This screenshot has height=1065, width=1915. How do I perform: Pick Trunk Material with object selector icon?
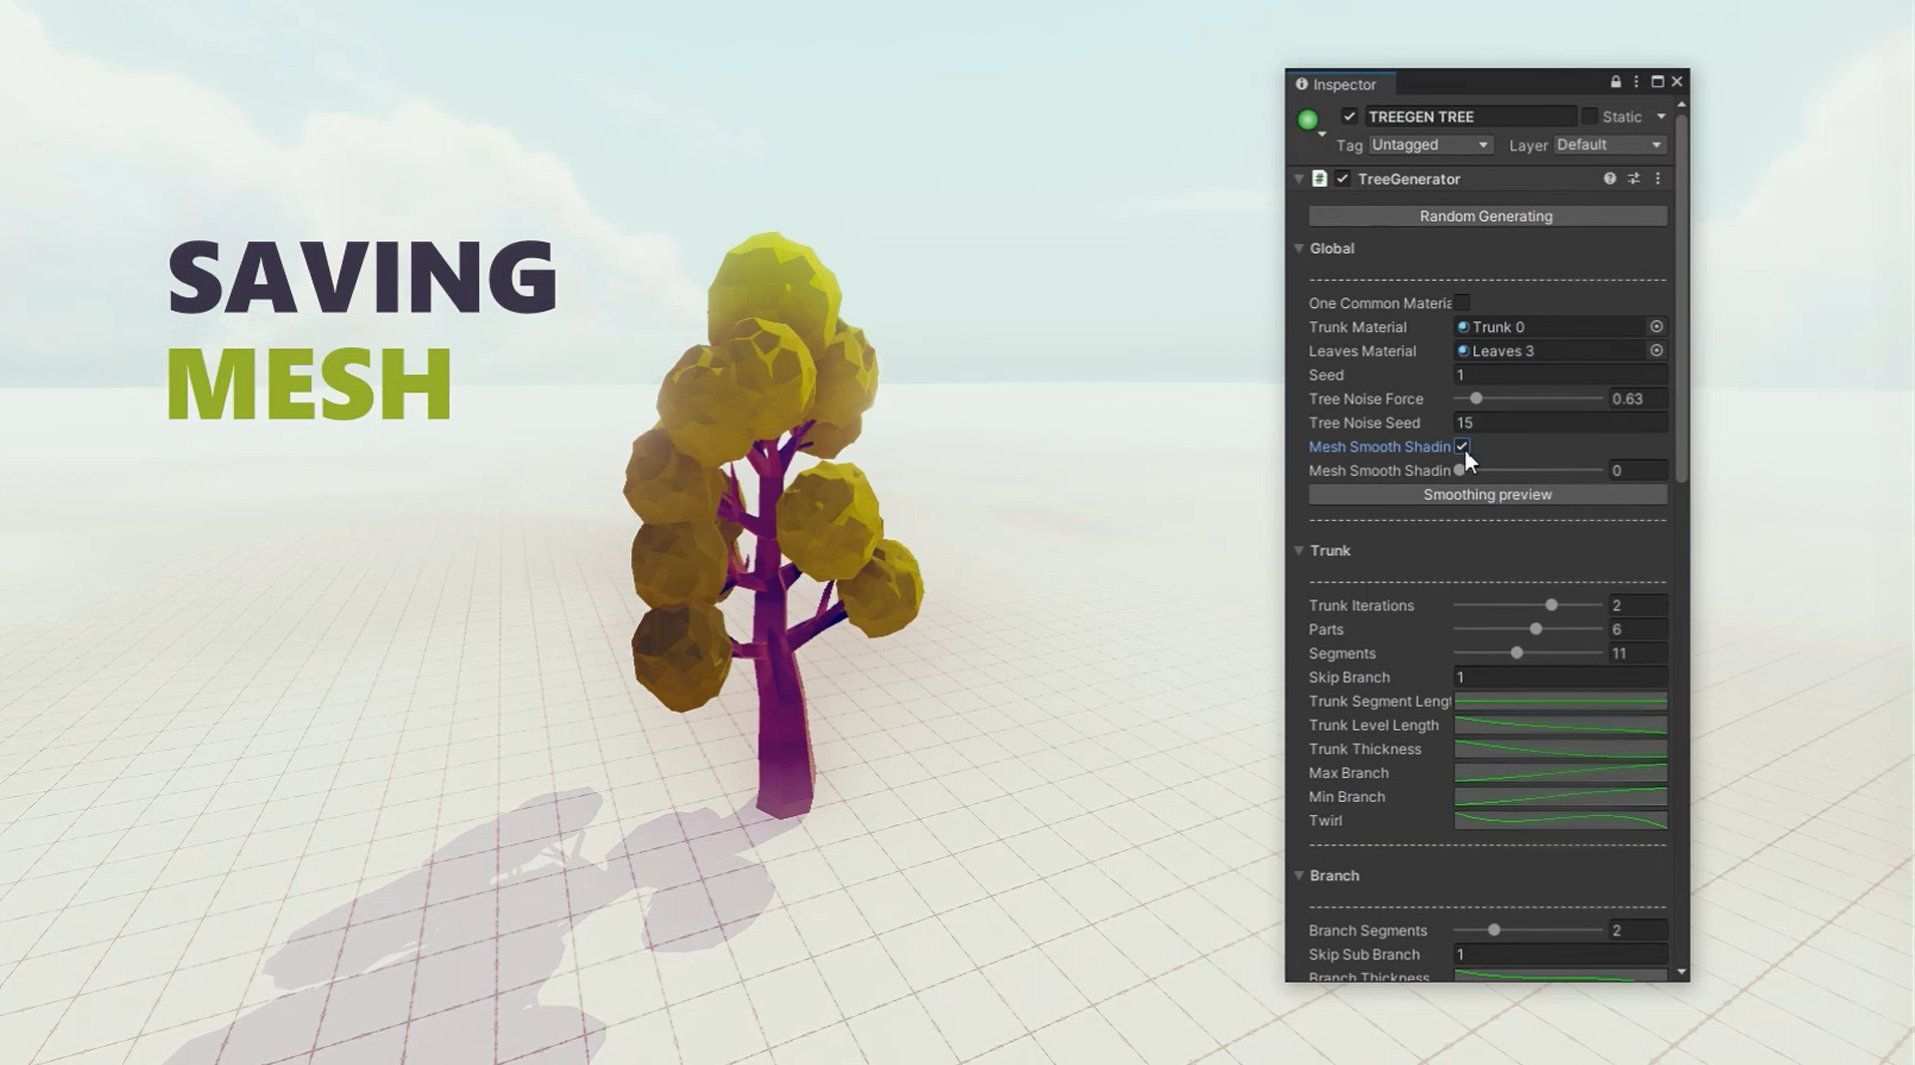tap(1656, 327)
